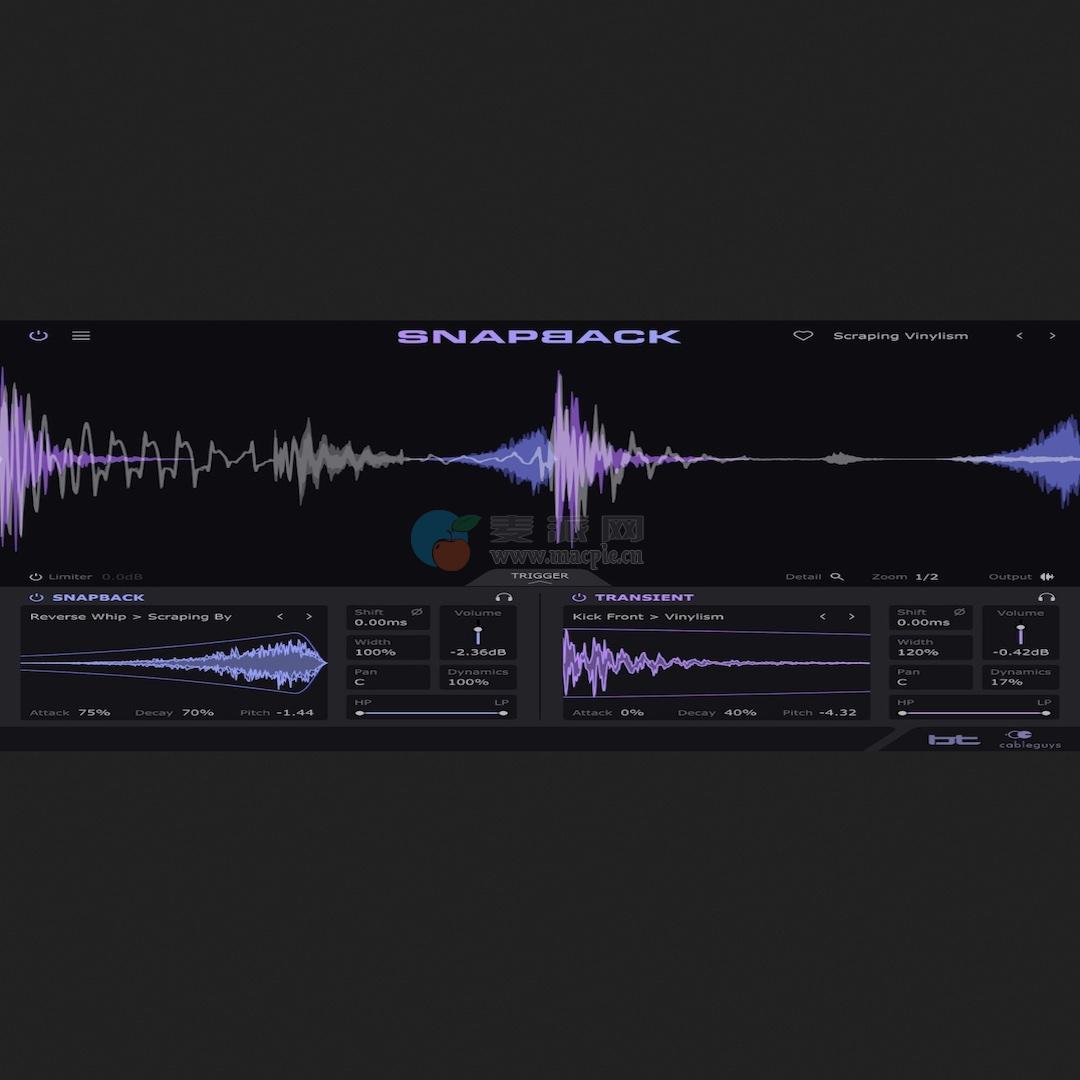Open the Scraping Vinylism preset browser
This screenshot has width=1080, height=1080.
click(x=900, y=336)
